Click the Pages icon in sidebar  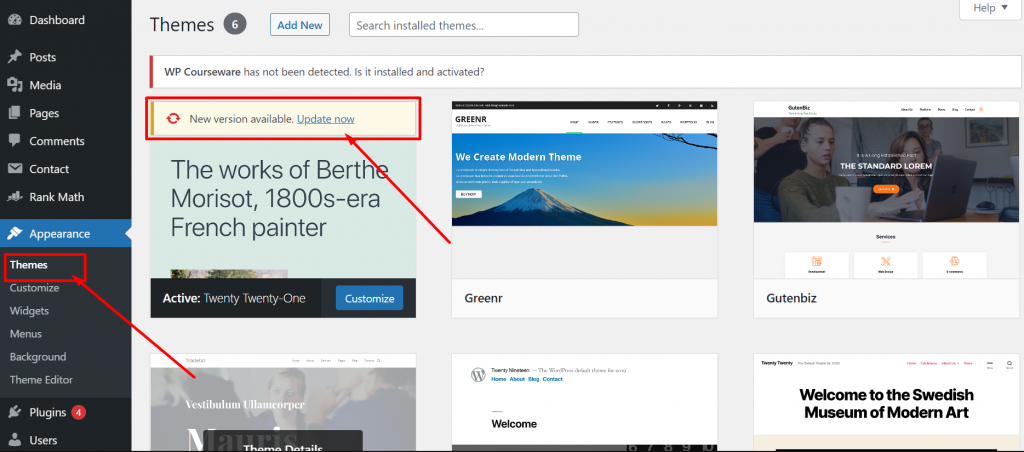point(15,114)
